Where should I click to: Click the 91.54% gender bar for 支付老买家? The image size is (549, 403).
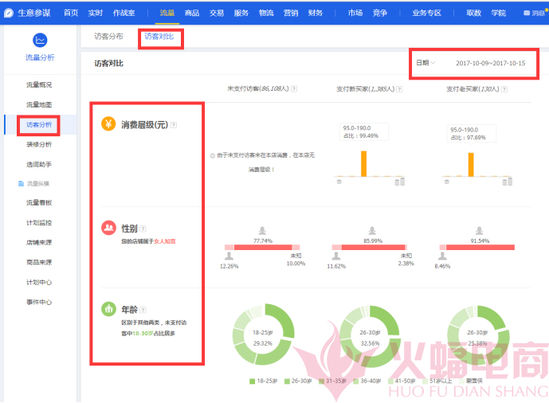480,247
